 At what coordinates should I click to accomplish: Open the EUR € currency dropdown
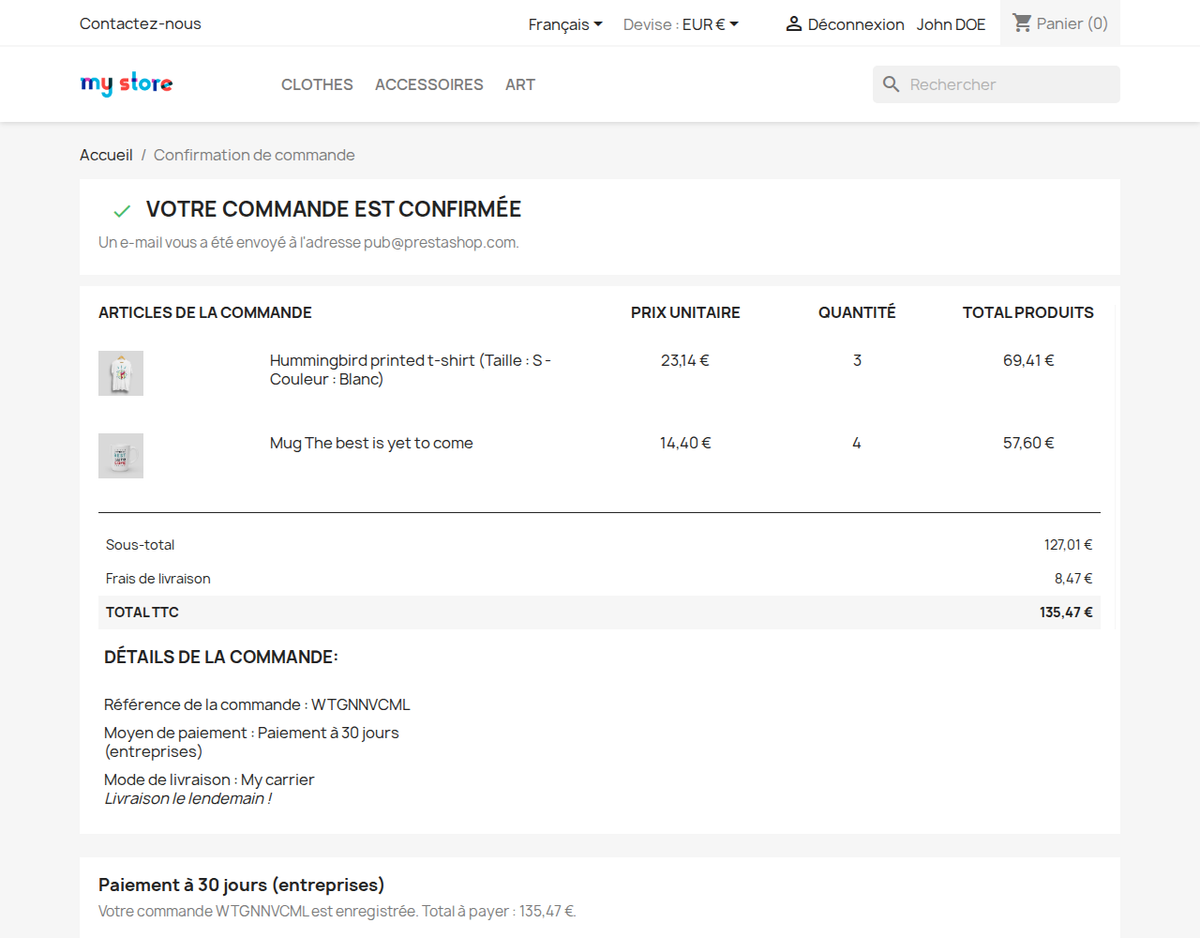pos(710,24)
